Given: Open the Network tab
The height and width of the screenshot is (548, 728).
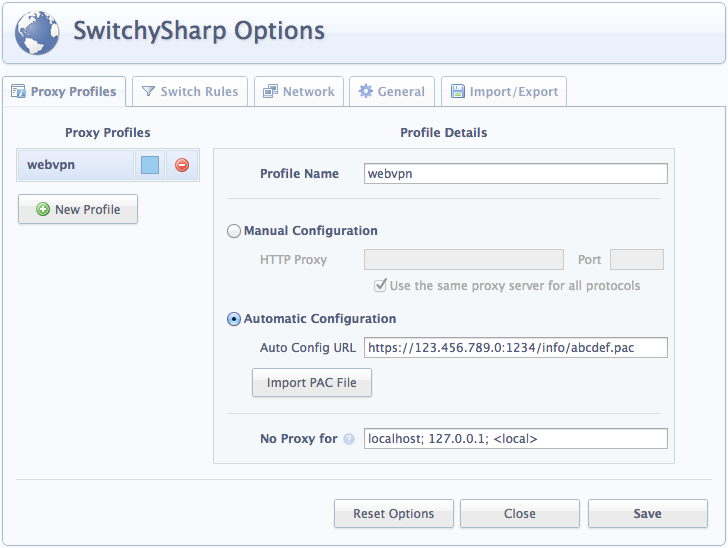Looking at the screenshot, I should point(299,91).
